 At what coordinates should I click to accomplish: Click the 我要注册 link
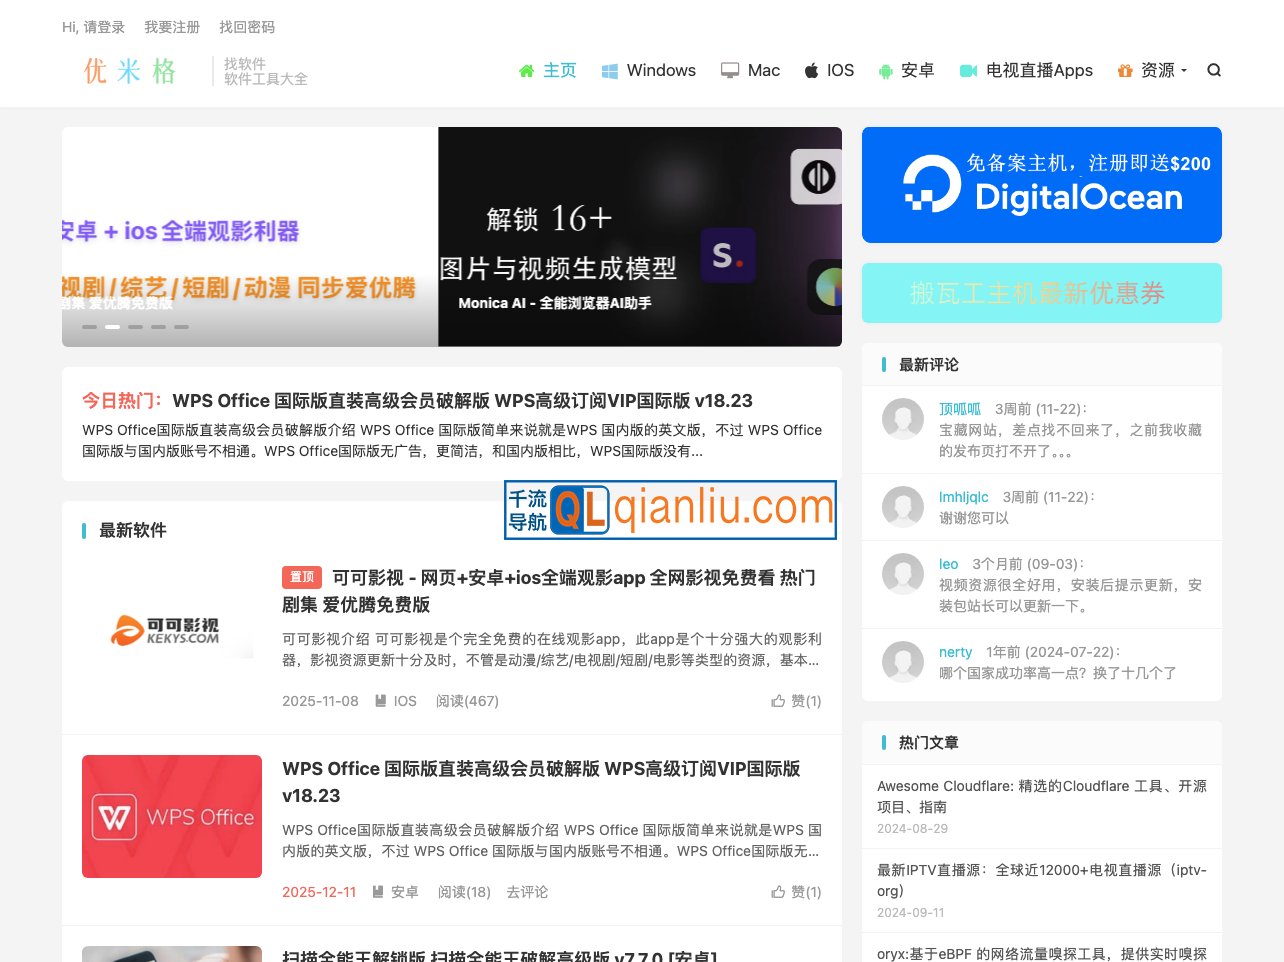[x=172, y=27]
